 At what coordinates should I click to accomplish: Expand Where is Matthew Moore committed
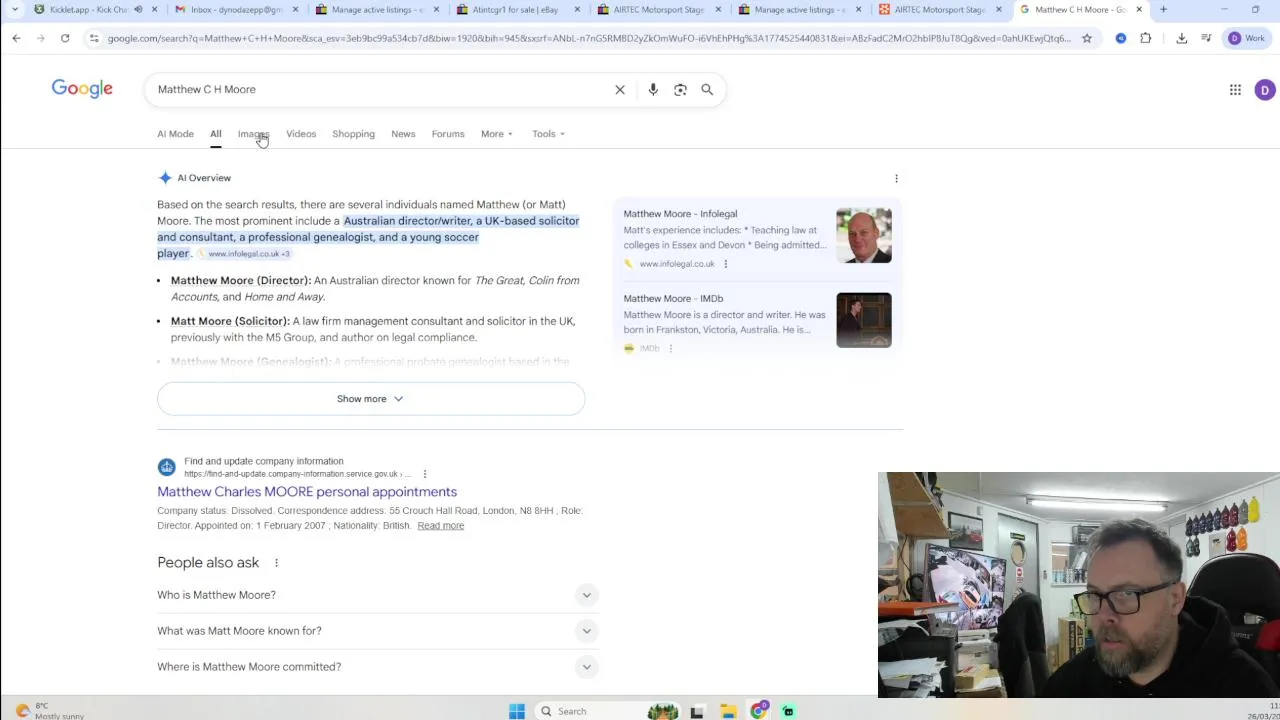[378, 667]
